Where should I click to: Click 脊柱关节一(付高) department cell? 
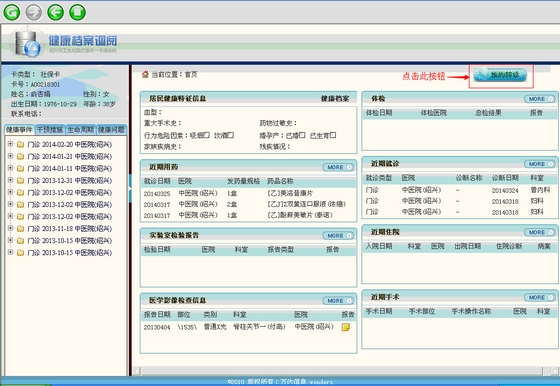pyautogui.click(x=259, y=327)
